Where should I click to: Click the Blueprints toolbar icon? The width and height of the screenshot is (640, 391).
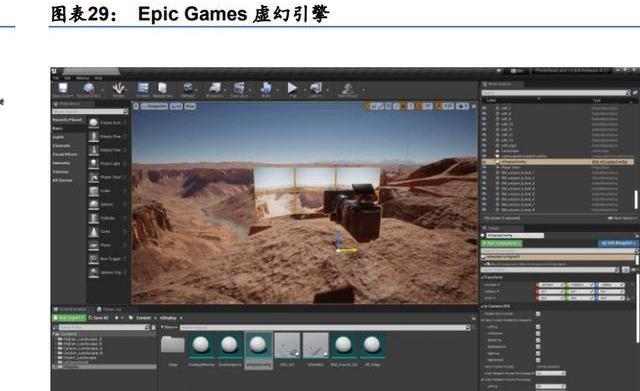pos(215,90)
